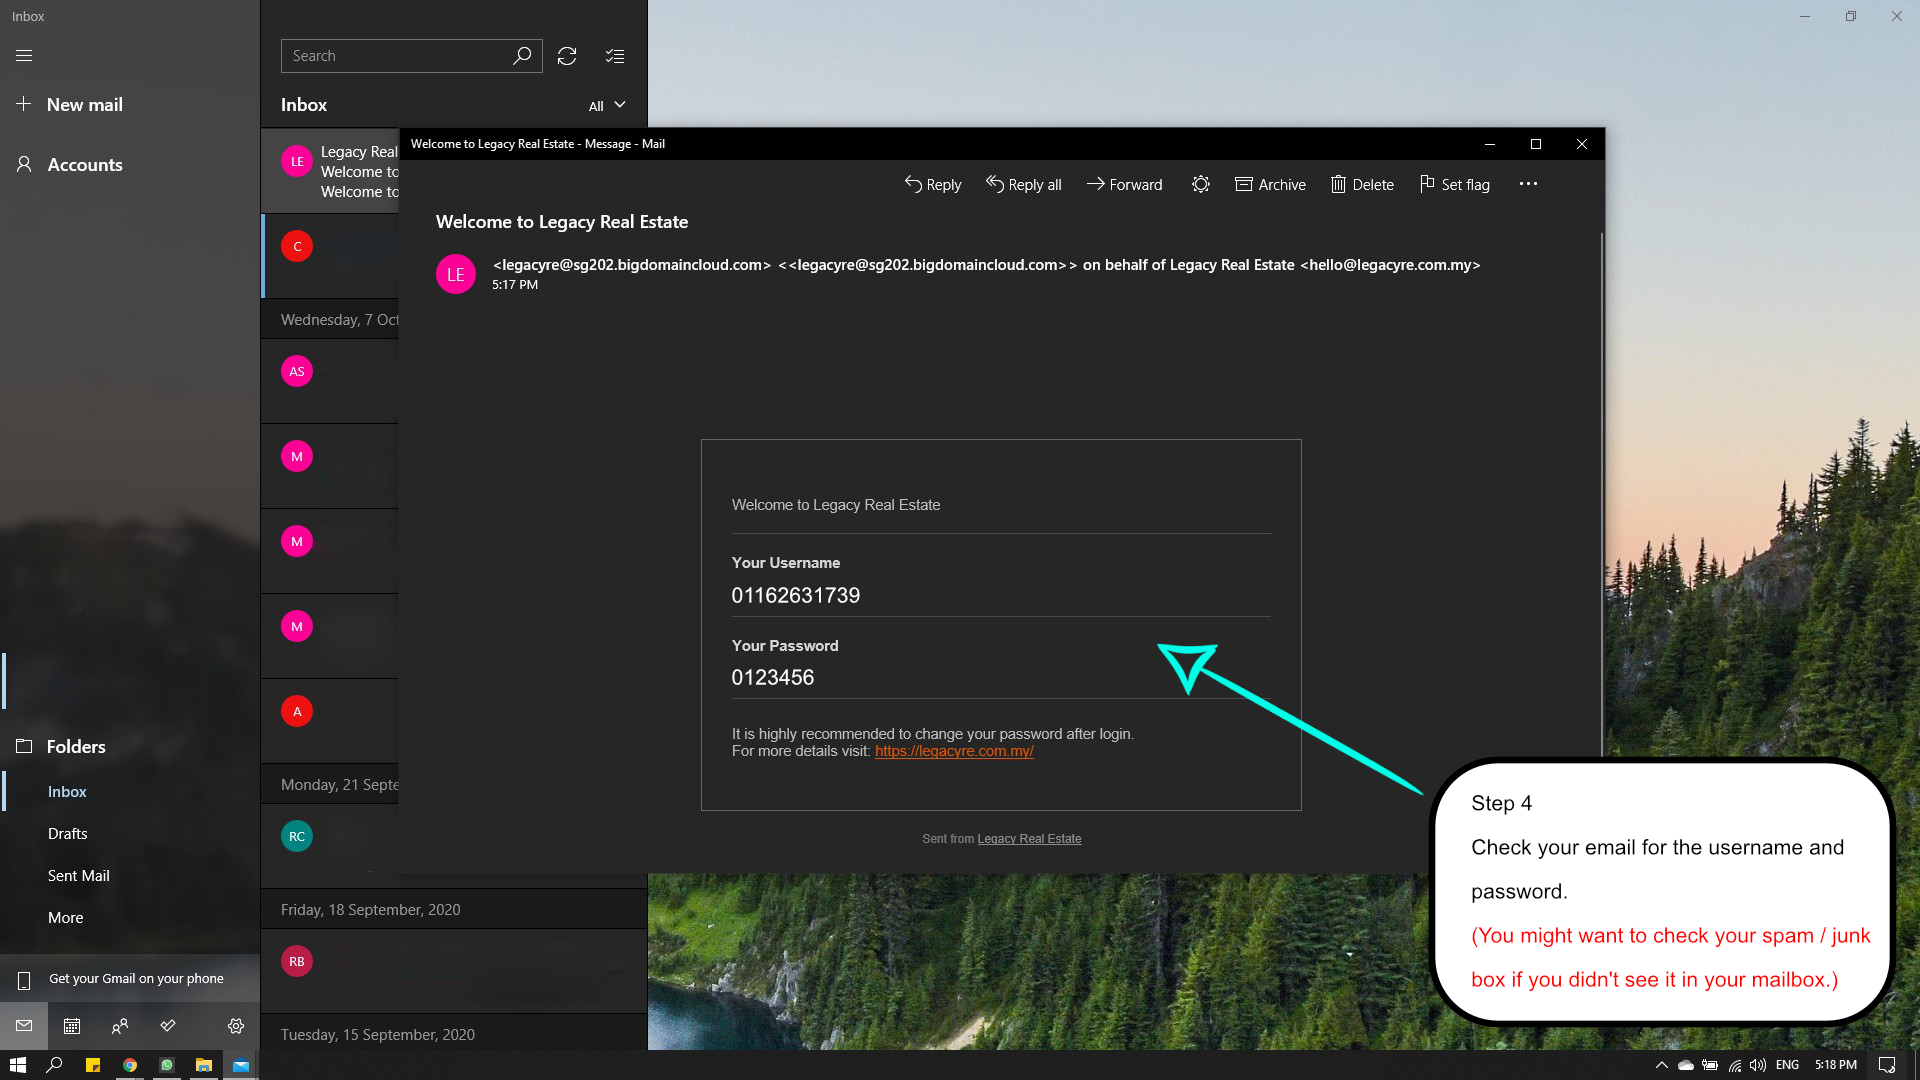The image size is (1920, 1080).
Task: Open the To Do checkmark icon
Action: [168, 1026]
